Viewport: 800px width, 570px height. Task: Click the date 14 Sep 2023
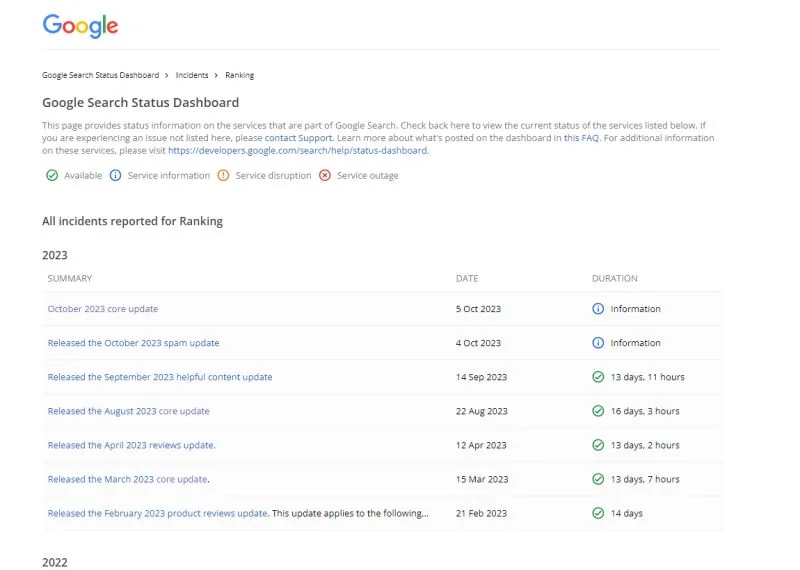tap(481, 377)
